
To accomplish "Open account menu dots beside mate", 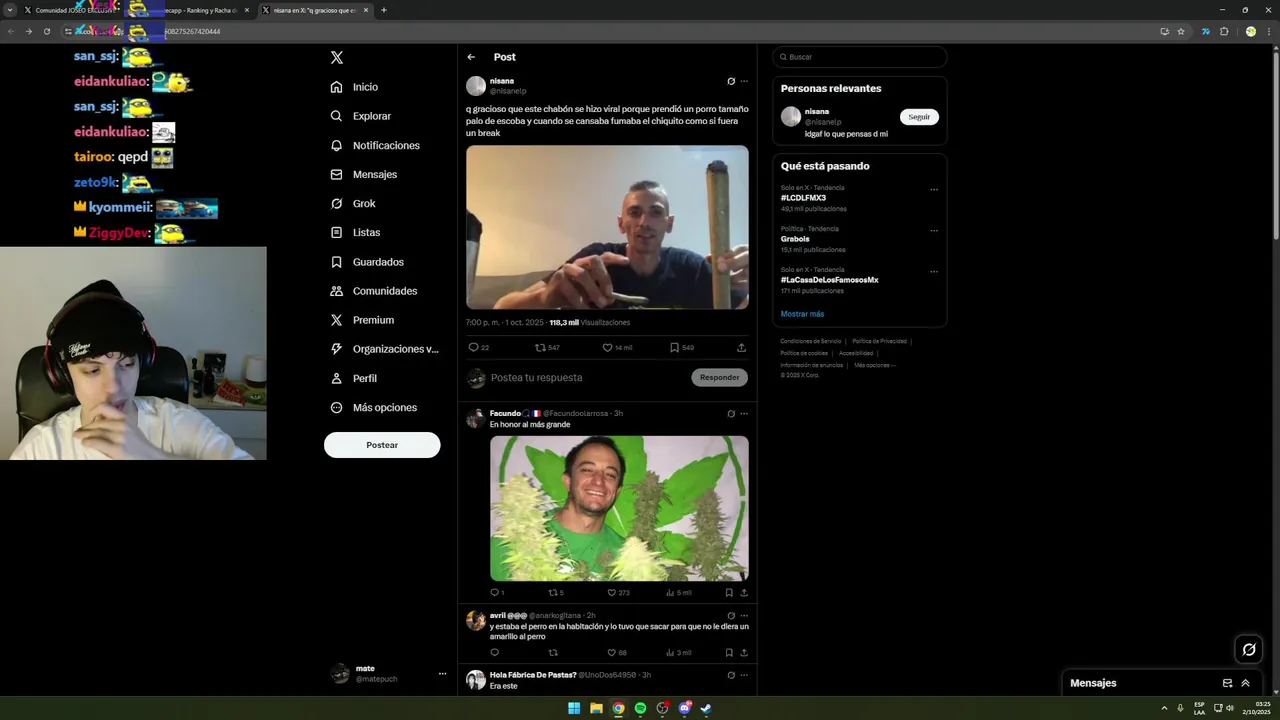I will [x=442, y=674].
